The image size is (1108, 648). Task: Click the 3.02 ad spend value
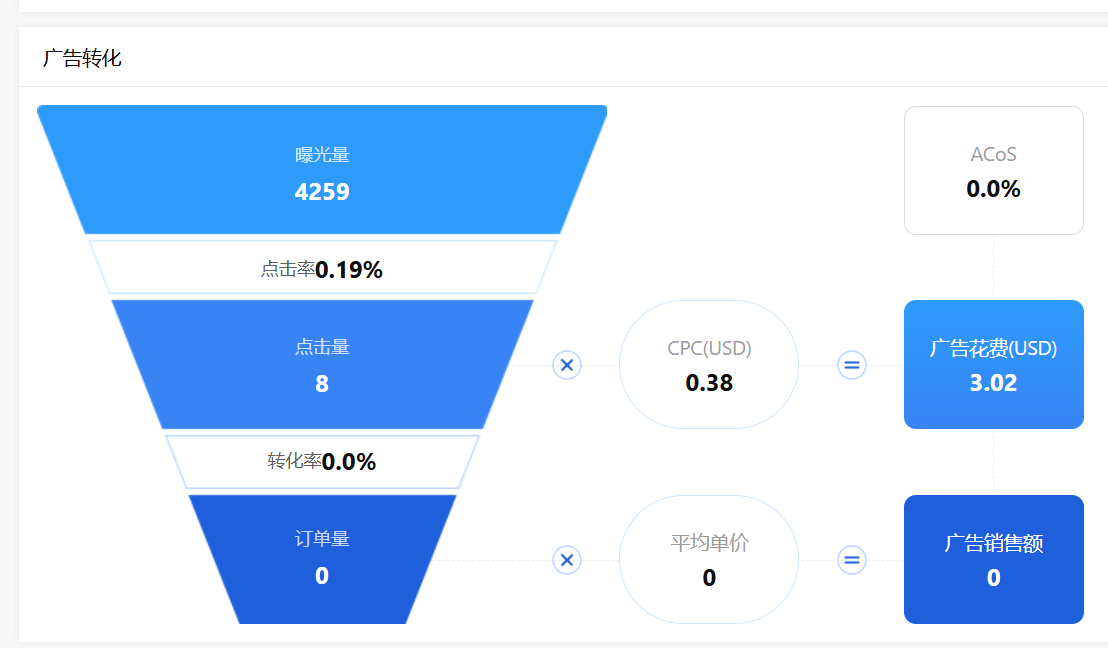point(994,383)
